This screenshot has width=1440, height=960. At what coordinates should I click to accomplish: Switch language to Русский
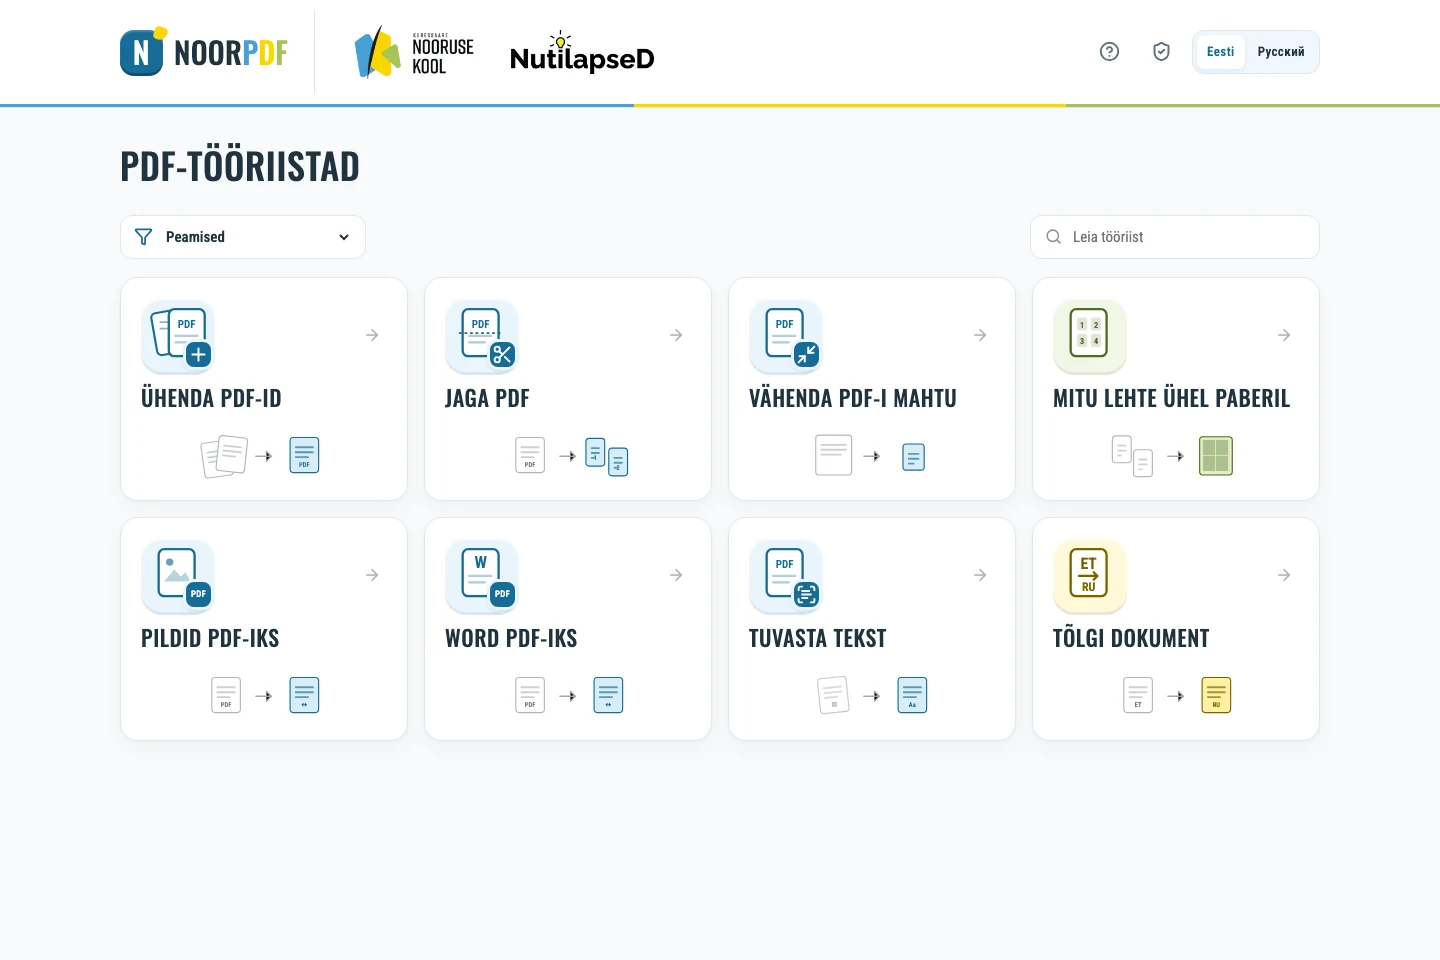(x=1281, y=52)
